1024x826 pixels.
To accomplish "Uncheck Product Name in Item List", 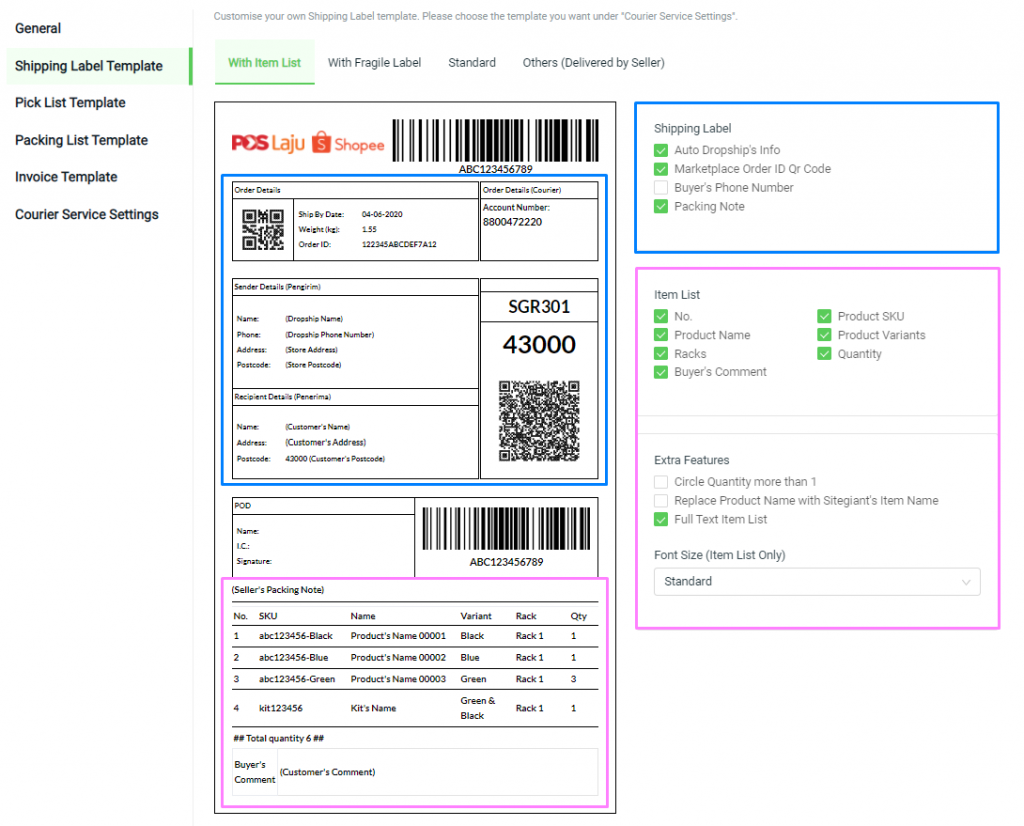I will (x=661, y=335).
